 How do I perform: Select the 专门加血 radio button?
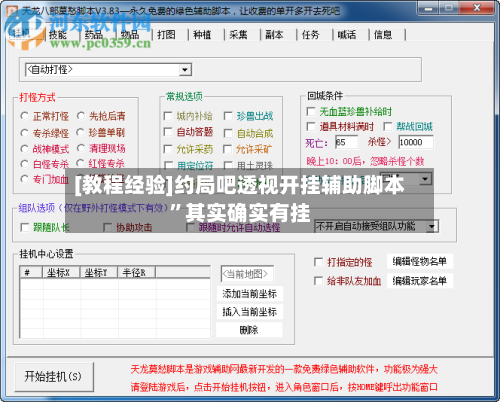tap(24, 179)
